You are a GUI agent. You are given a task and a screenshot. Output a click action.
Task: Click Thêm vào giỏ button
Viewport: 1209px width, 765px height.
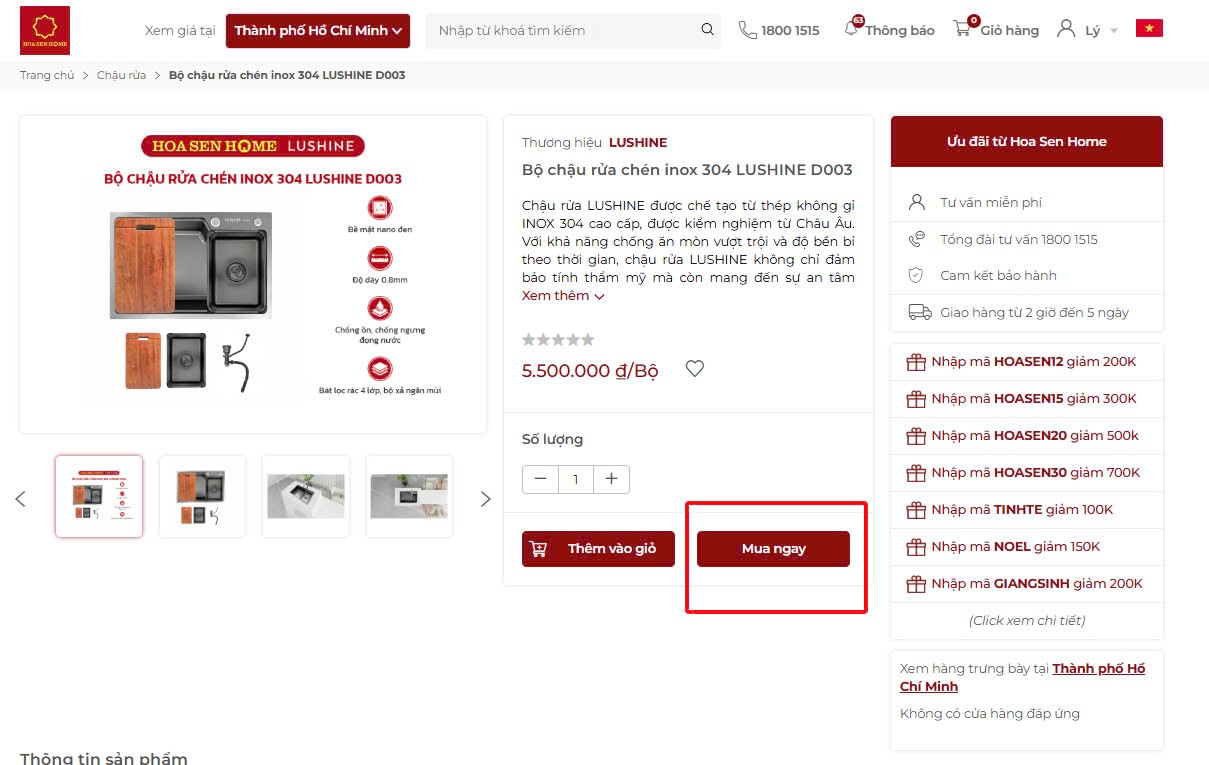point(598,549)
